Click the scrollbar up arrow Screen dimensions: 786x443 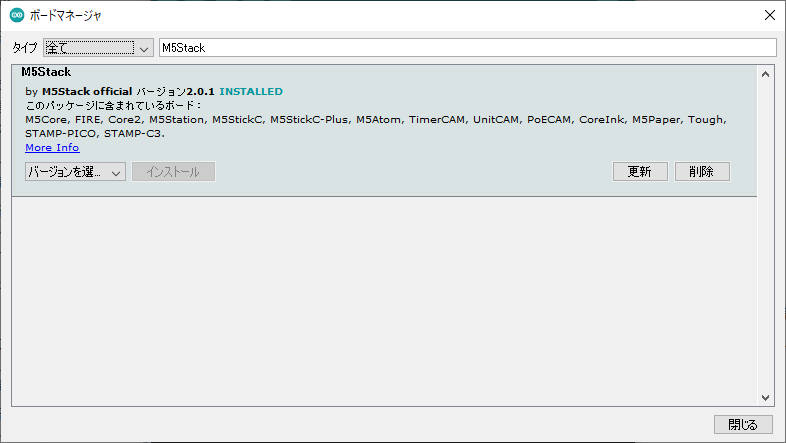click(765, 74)
